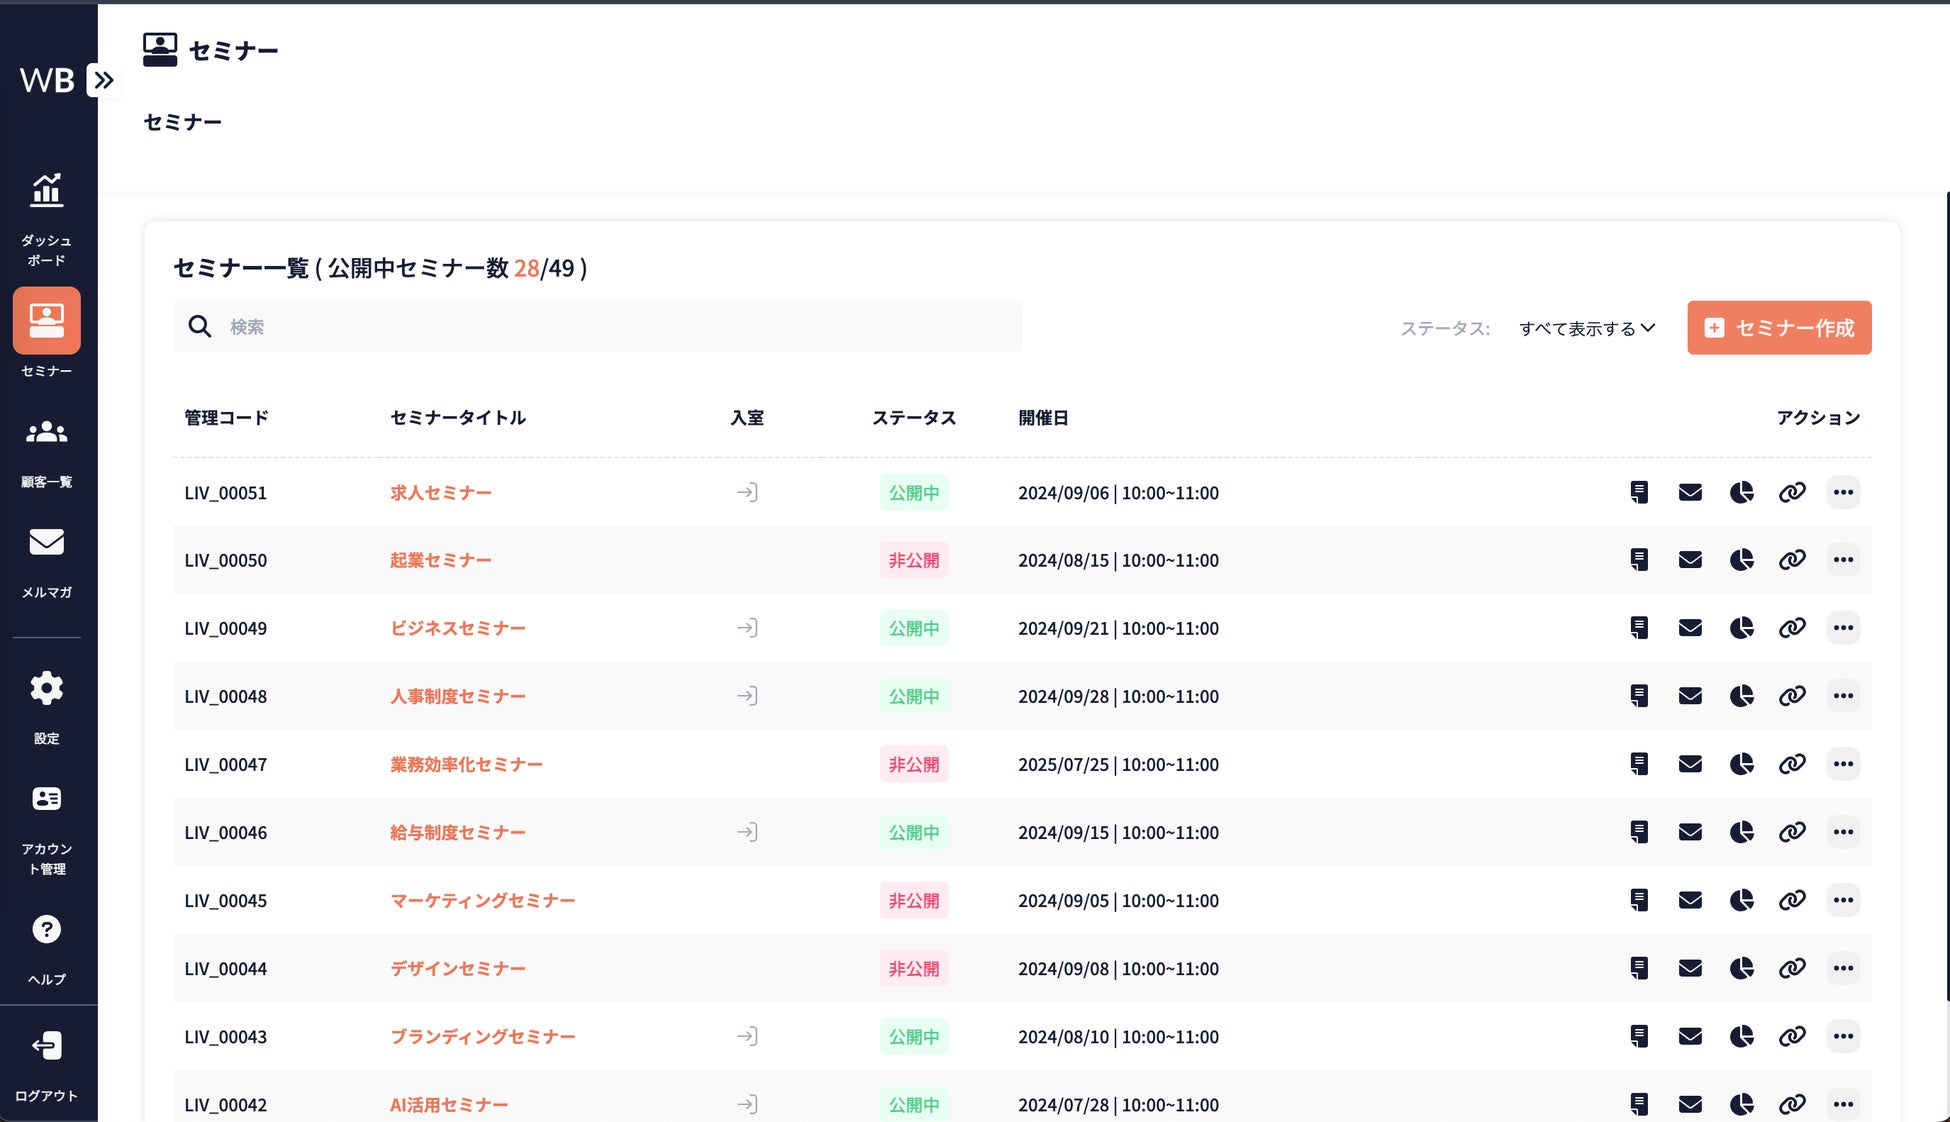Open pie chart analytics for ビジネスセミナー

1741,628
